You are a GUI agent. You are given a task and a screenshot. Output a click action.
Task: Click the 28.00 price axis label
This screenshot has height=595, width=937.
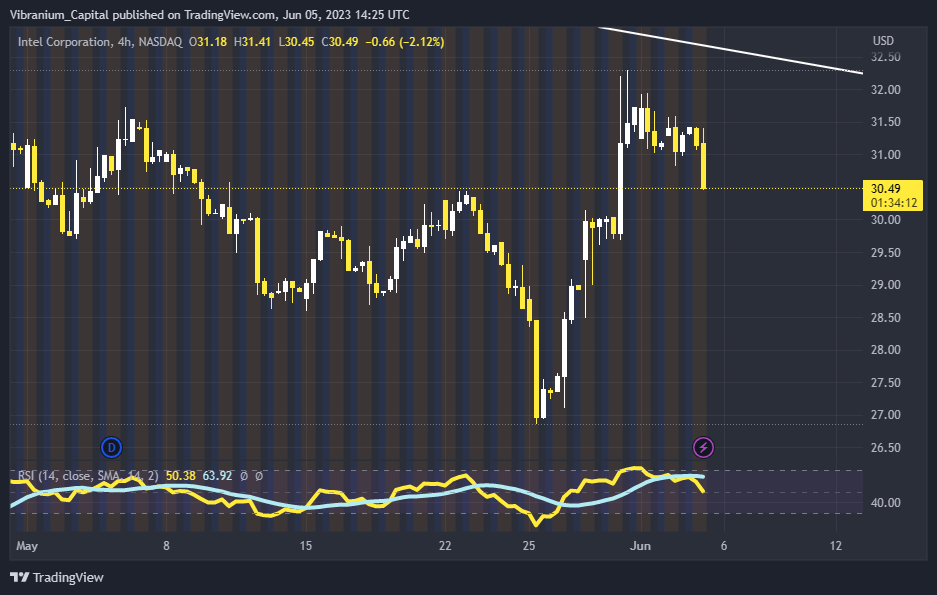click(886, 350)
